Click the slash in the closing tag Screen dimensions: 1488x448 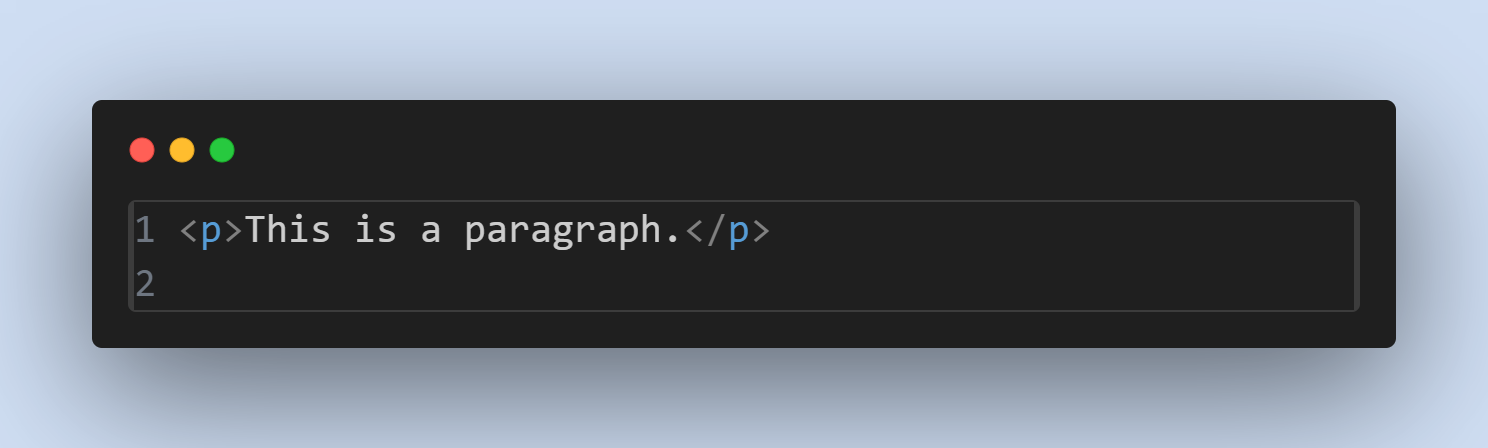pyautogui.click(x=716, y=231)
